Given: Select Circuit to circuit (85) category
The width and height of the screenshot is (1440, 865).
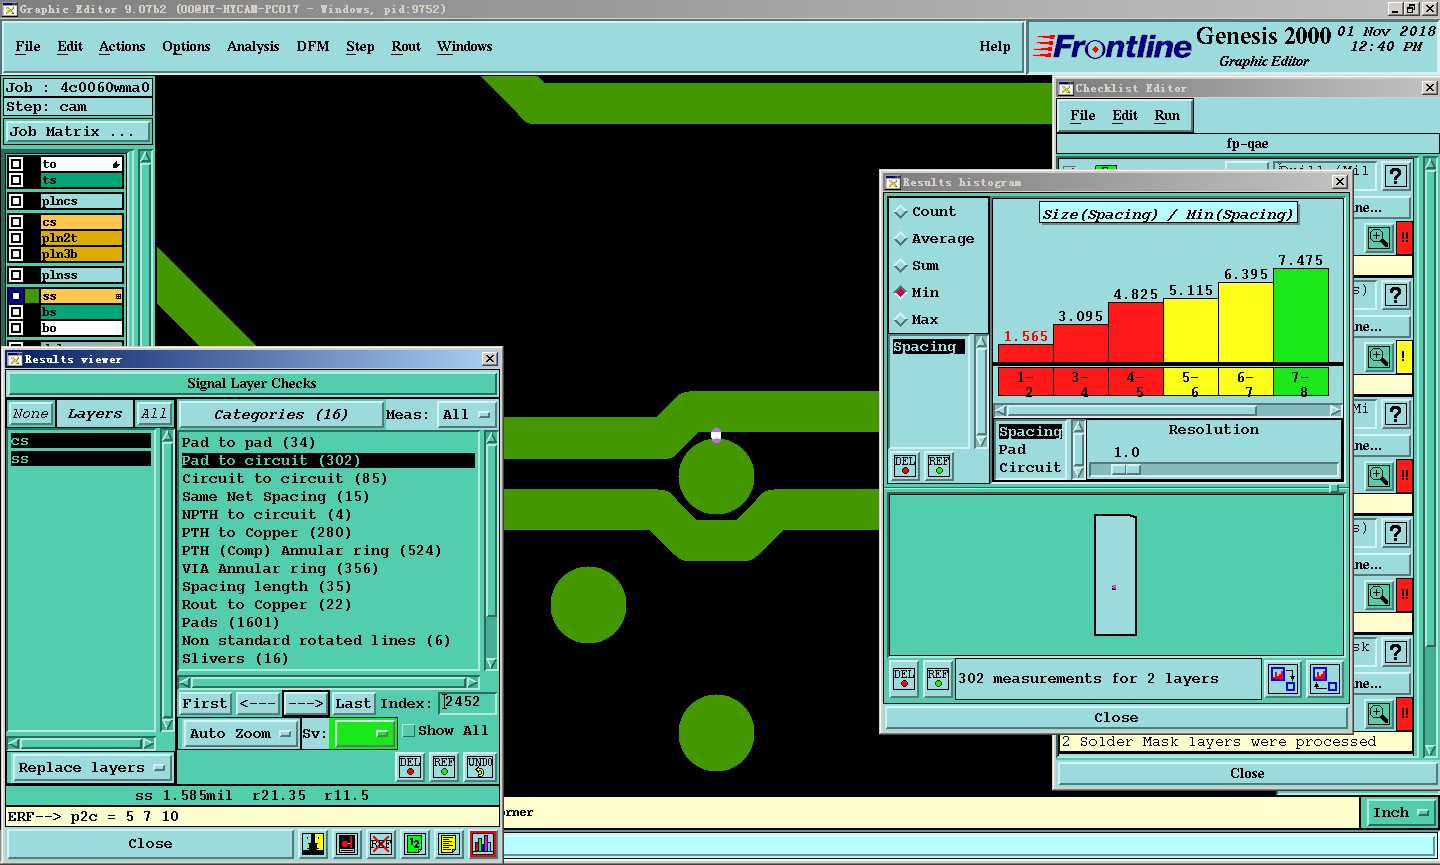Looking at the screenshot, I should 285,479.
